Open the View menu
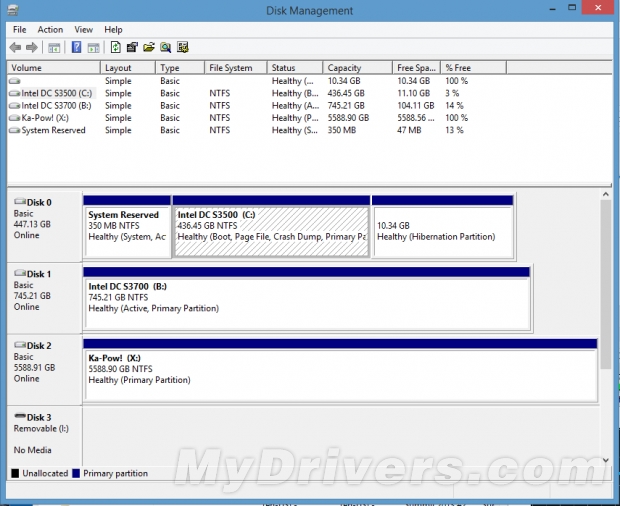Image resolution: width=620 pixels, height=506 pixels. tap(83, 30)
